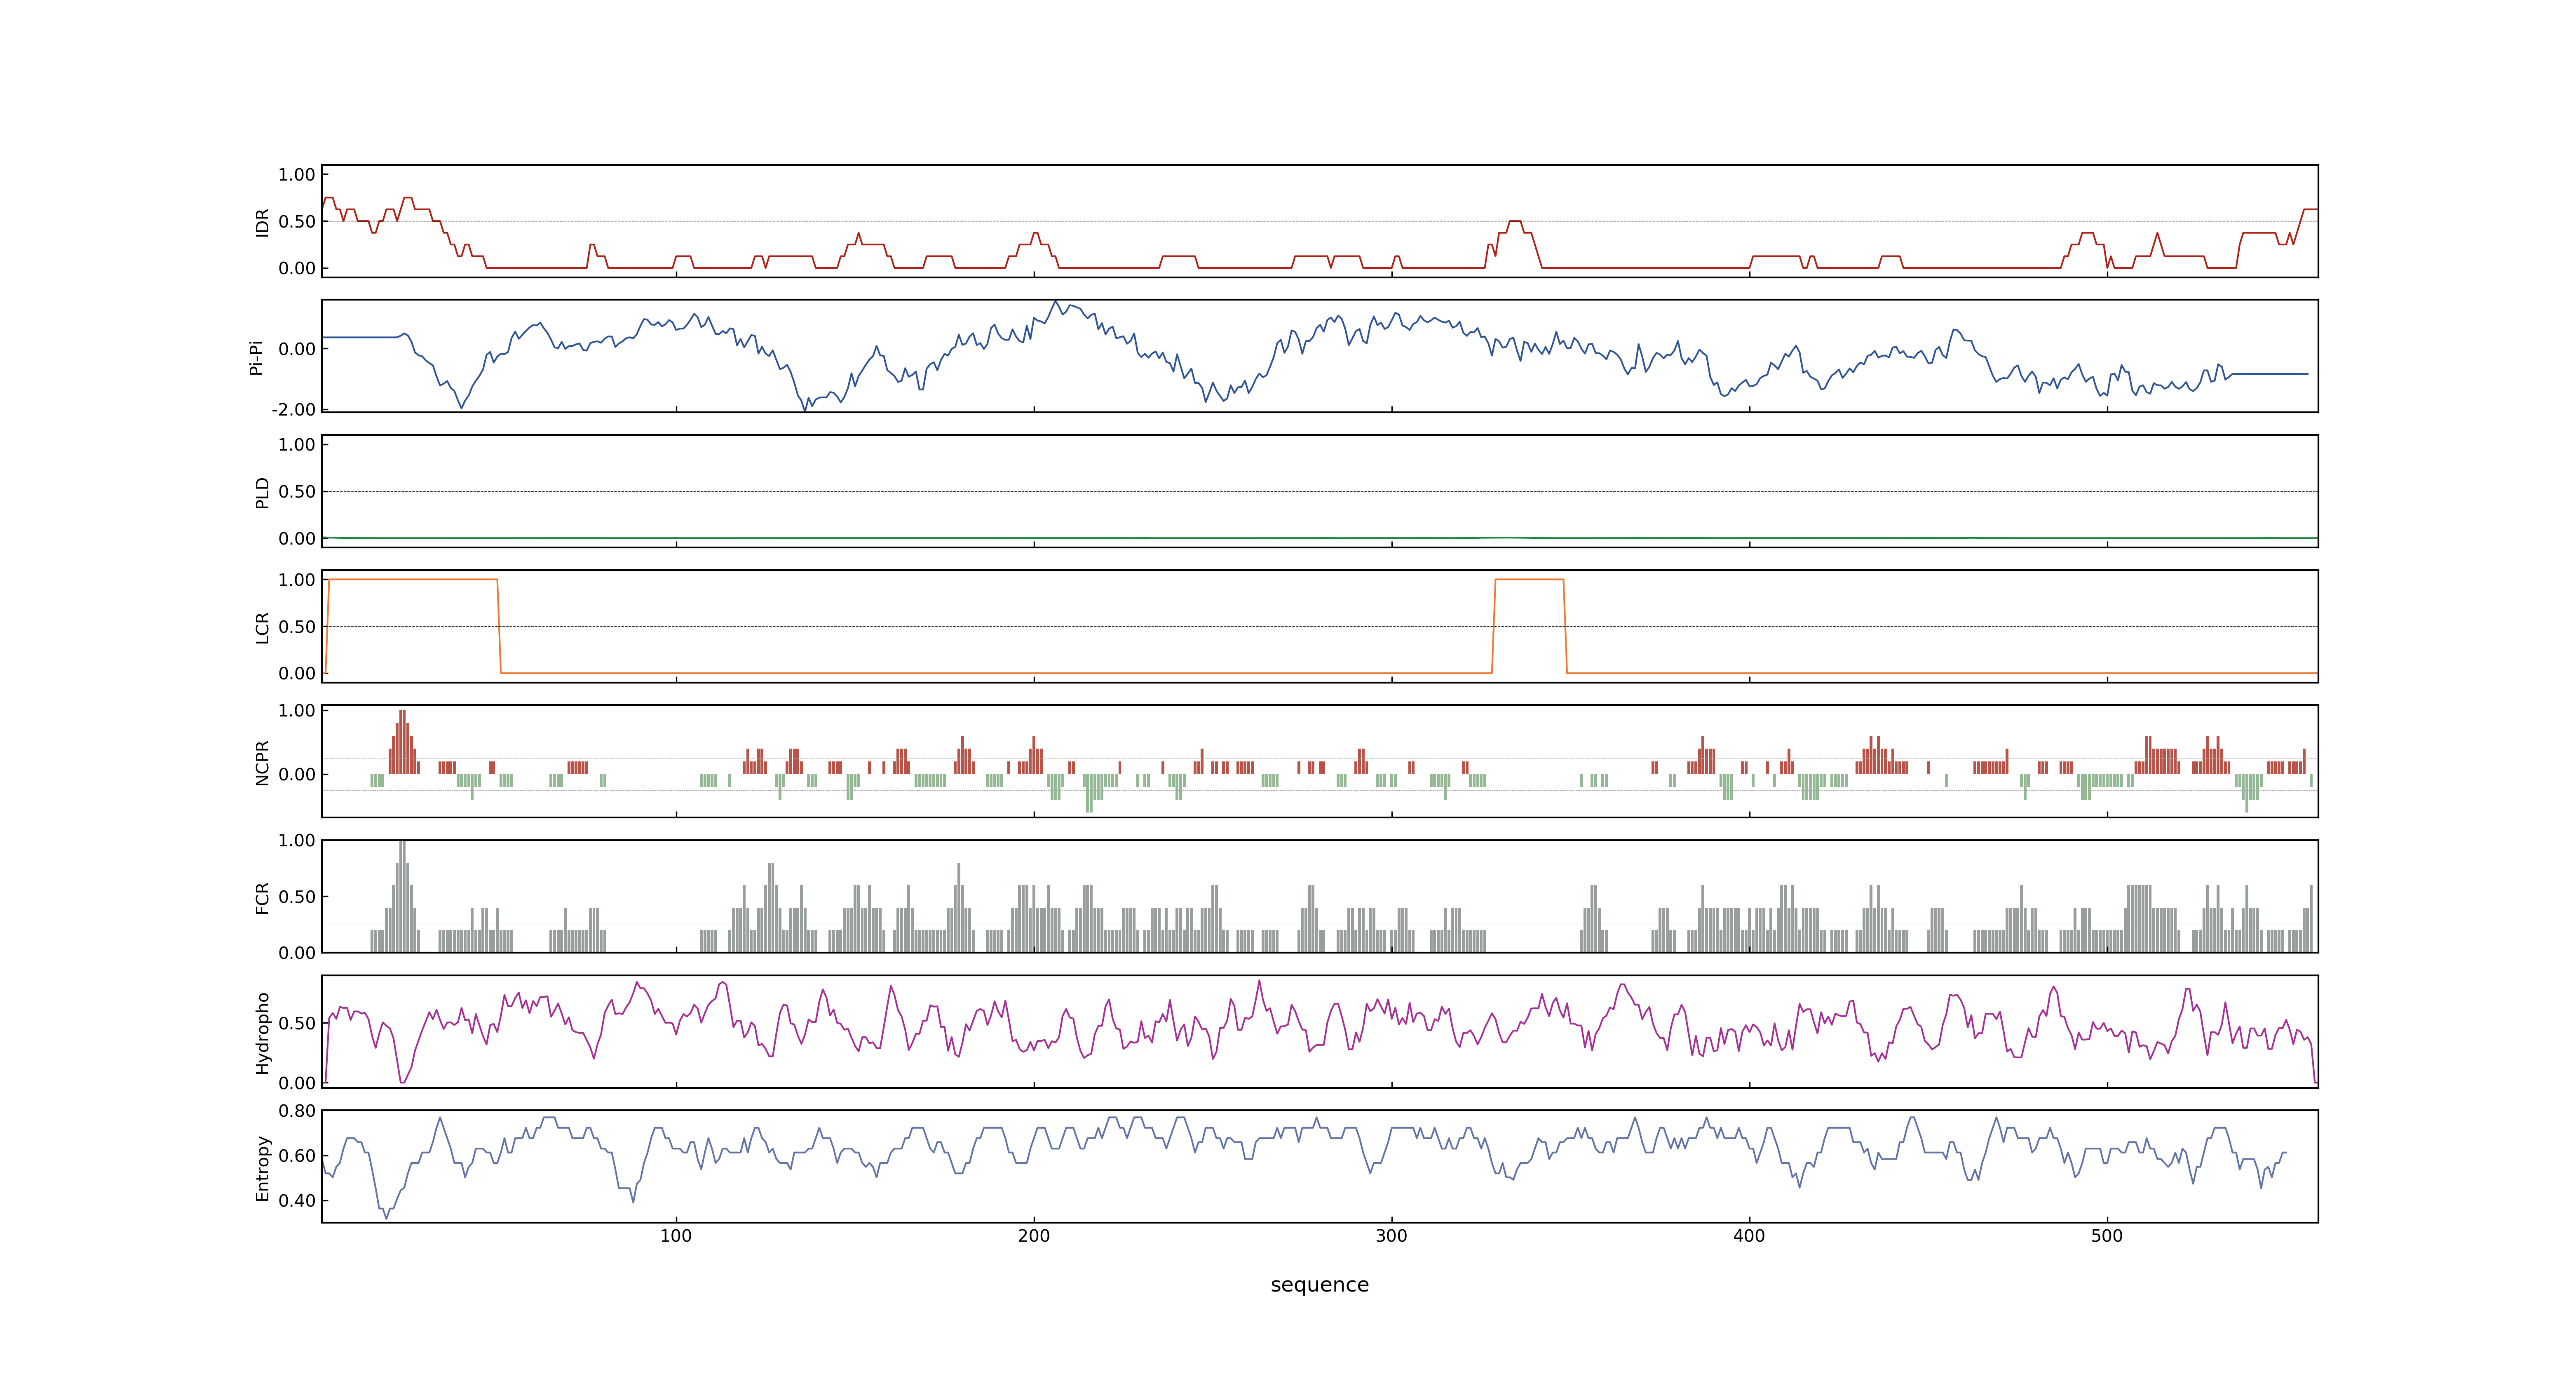This screenshot has height=1374, width=2576.
Task: Click the "1.00" tick of the IDR panel
Action: point(297,175)
